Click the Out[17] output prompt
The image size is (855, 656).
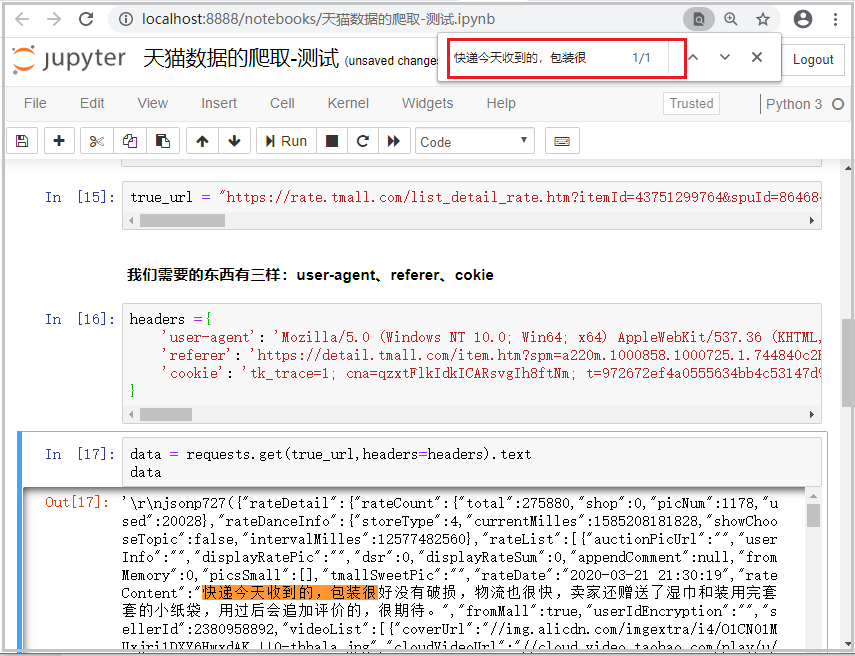coord(77,502)
